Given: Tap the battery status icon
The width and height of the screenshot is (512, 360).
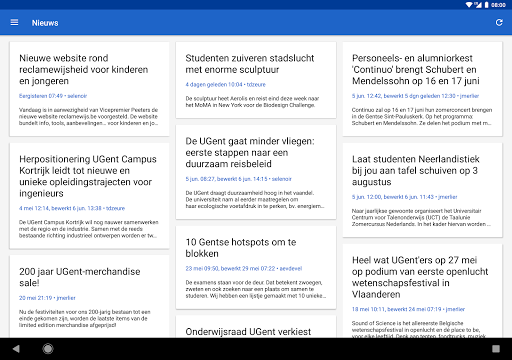Looking at the screenshot, I should tap(486, 5).
